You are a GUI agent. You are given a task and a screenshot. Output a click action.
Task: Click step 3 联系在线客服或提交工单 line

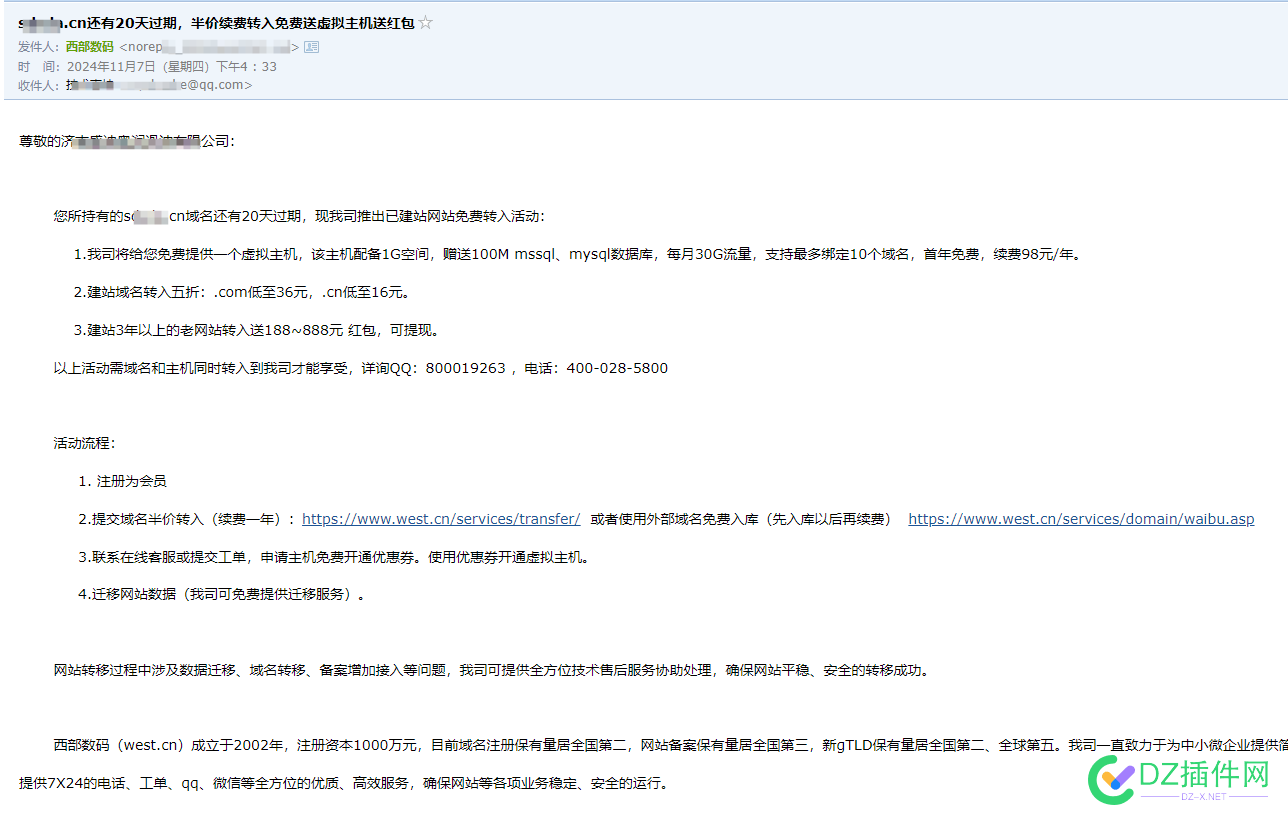tap(334, 557)
